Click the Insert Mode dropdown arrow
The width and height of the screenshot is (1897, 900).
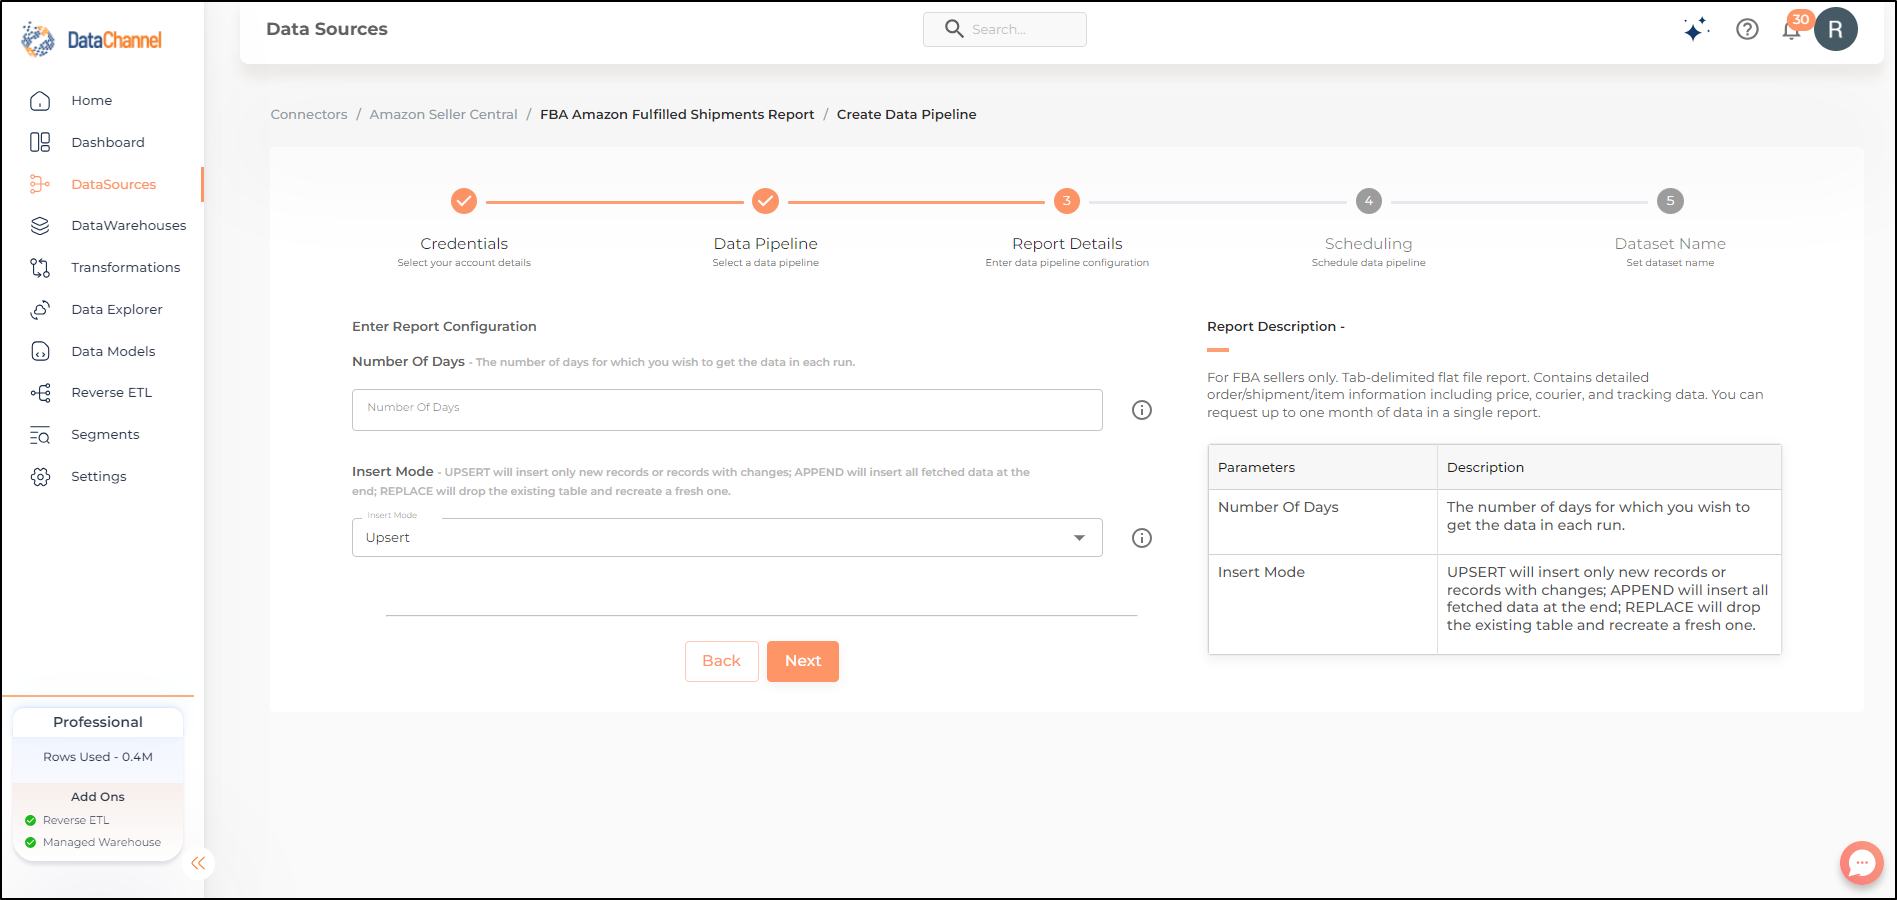(1079, 538)
